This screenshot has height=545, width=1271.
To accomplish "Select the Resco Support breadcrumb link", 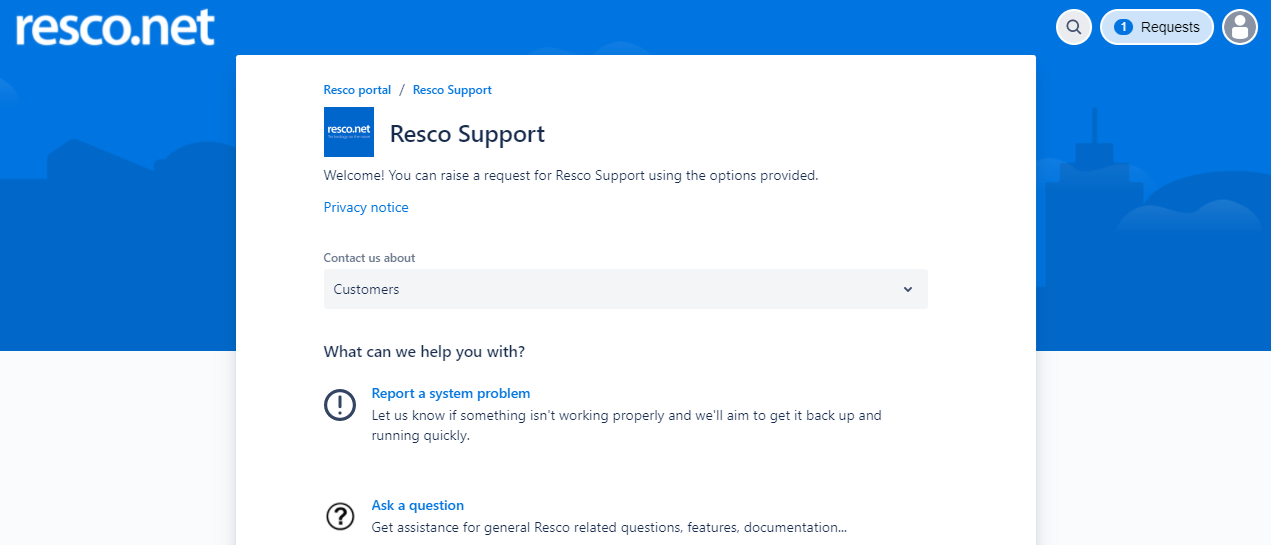I will (x=452, y=90).
